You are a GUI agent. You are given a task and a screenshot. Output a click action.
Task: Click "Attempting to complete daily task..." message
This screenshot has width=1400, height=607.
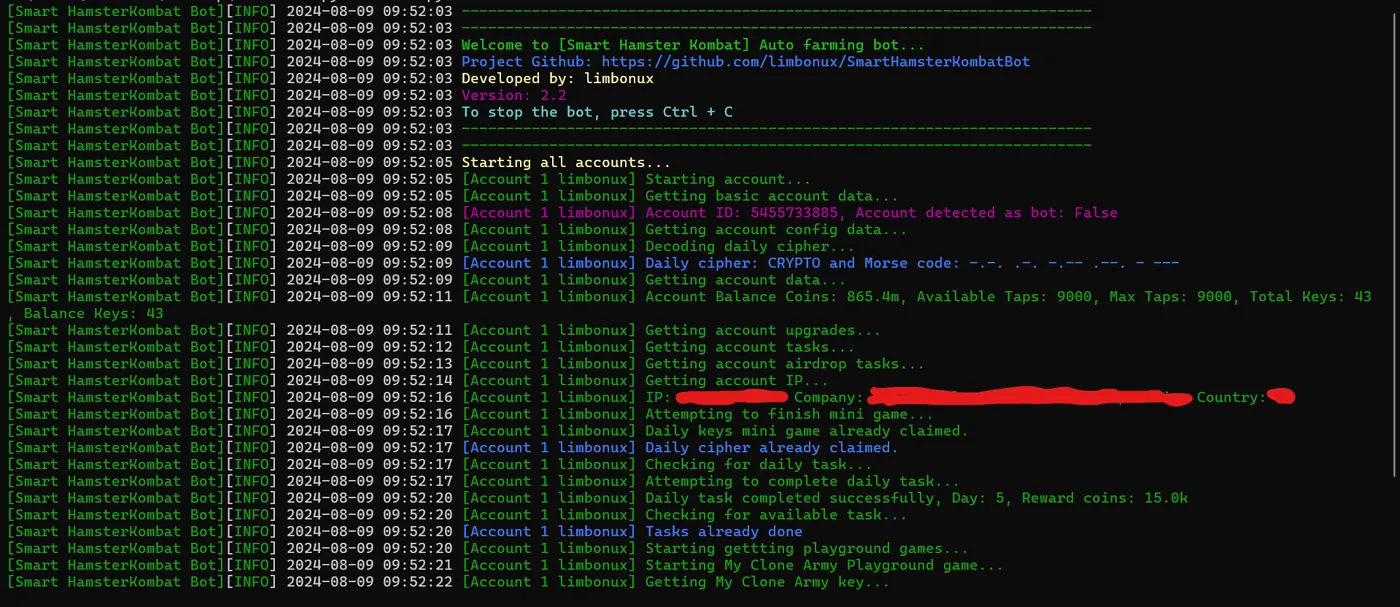point(802,482)
